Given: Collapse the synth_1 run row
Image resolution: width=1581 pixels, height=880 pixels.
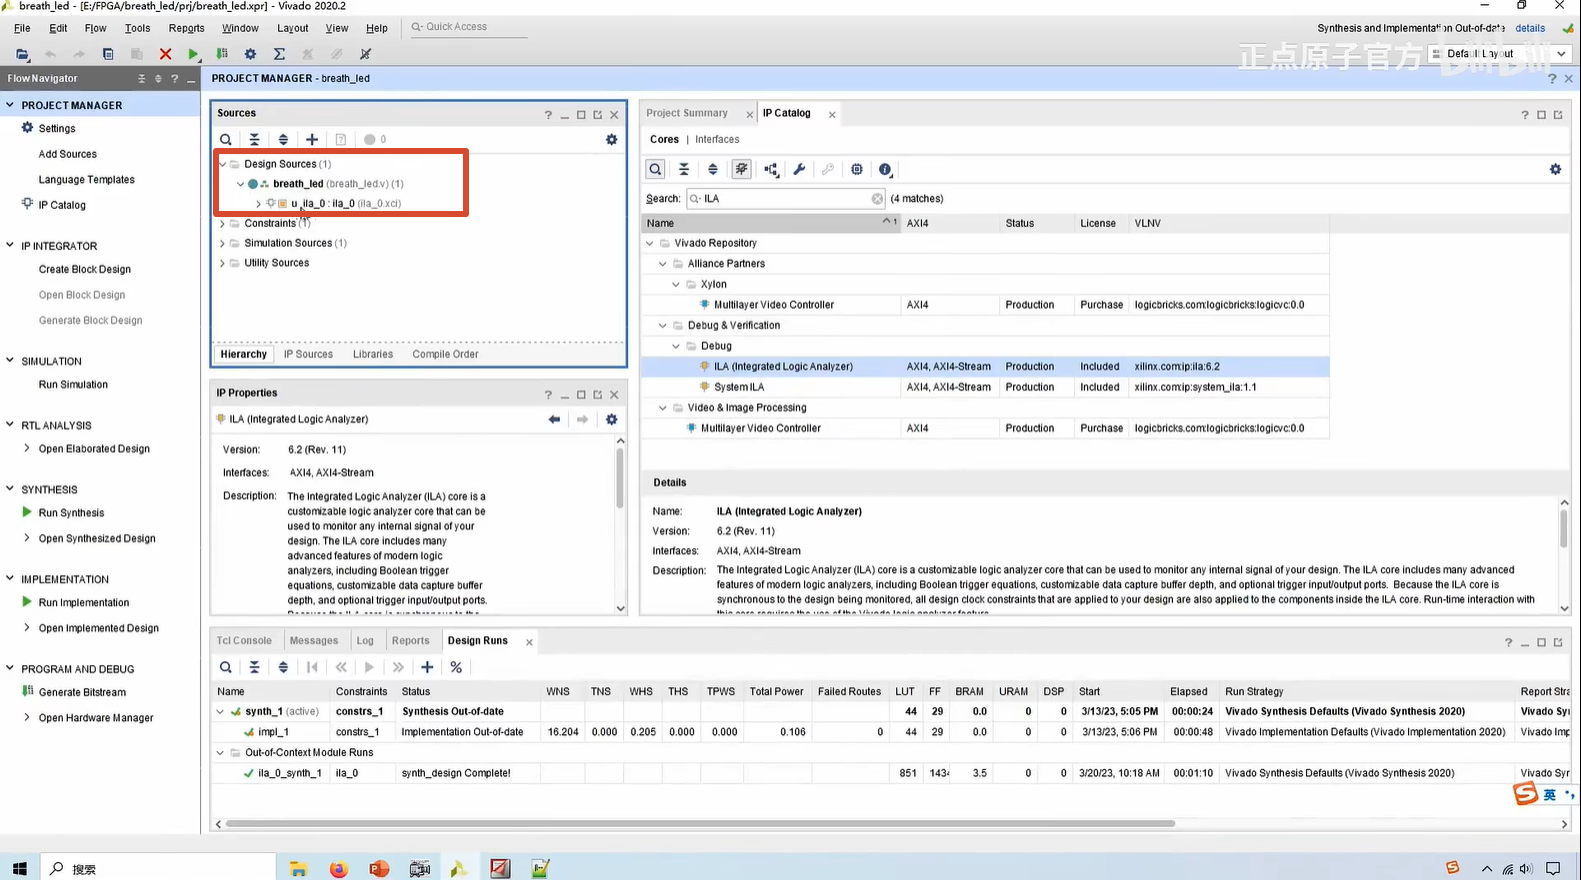Looking at the screenshot, I should [x=220, y=712].
